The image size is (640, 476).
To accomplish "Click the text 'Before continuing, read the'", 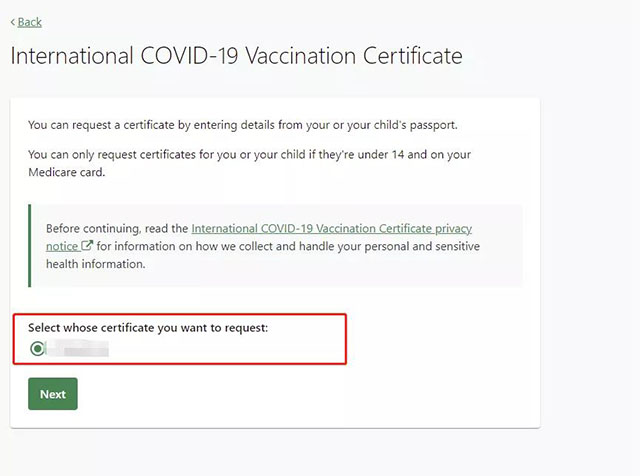I will 117,228.
